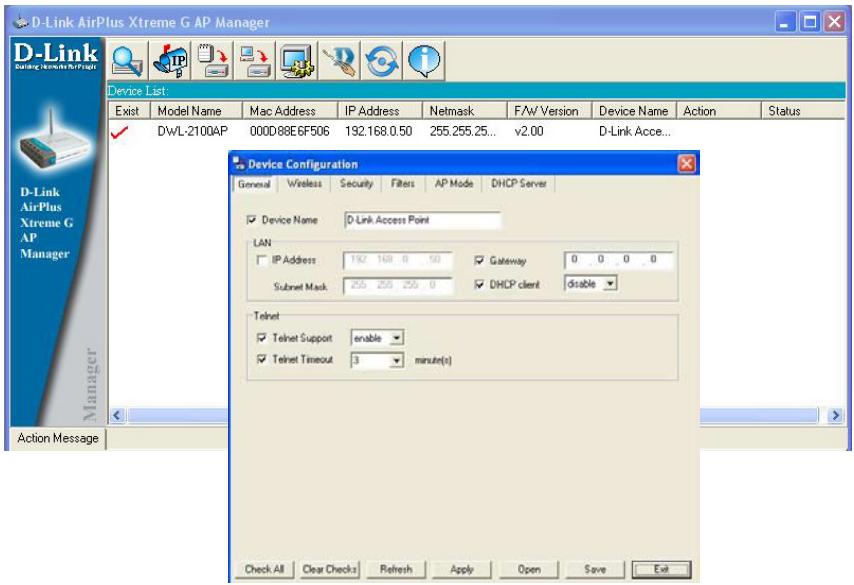Click the Refresh circular arrows toolbar icon
The width and height of the screenshot is (854, 585).
pyautogui.click(x=381, y=60)
